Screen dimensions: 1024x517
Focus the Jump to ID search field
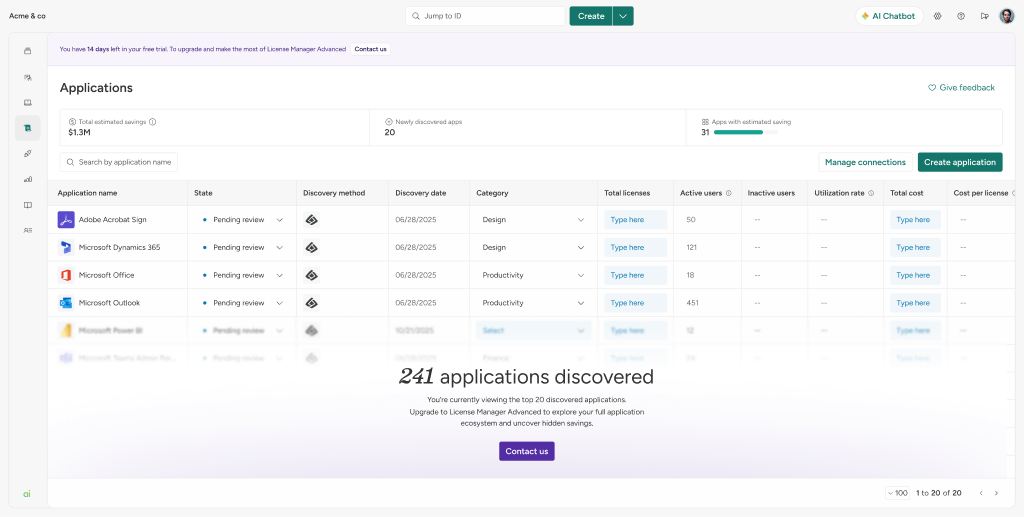[485, 16]
